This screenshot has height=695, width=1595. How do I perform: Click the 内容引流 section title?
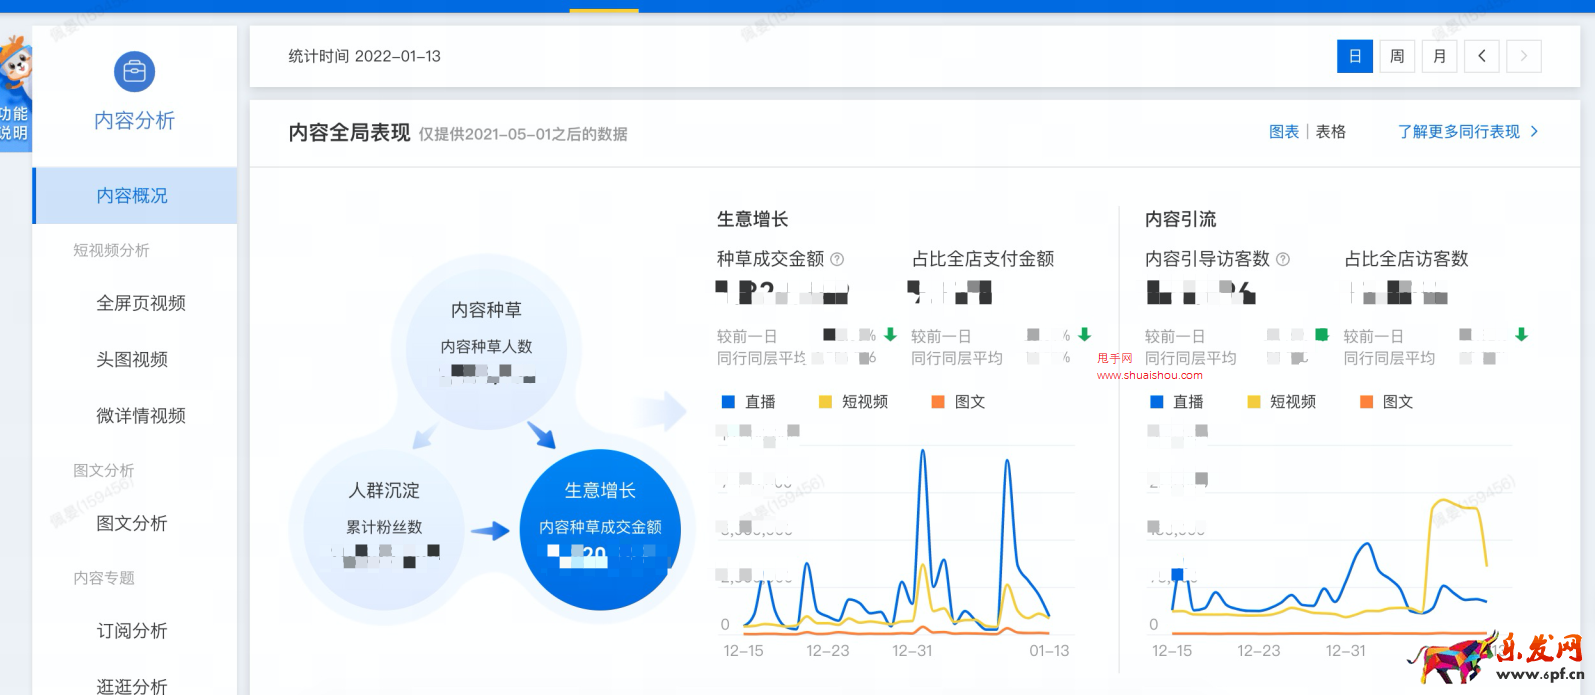1181,219
